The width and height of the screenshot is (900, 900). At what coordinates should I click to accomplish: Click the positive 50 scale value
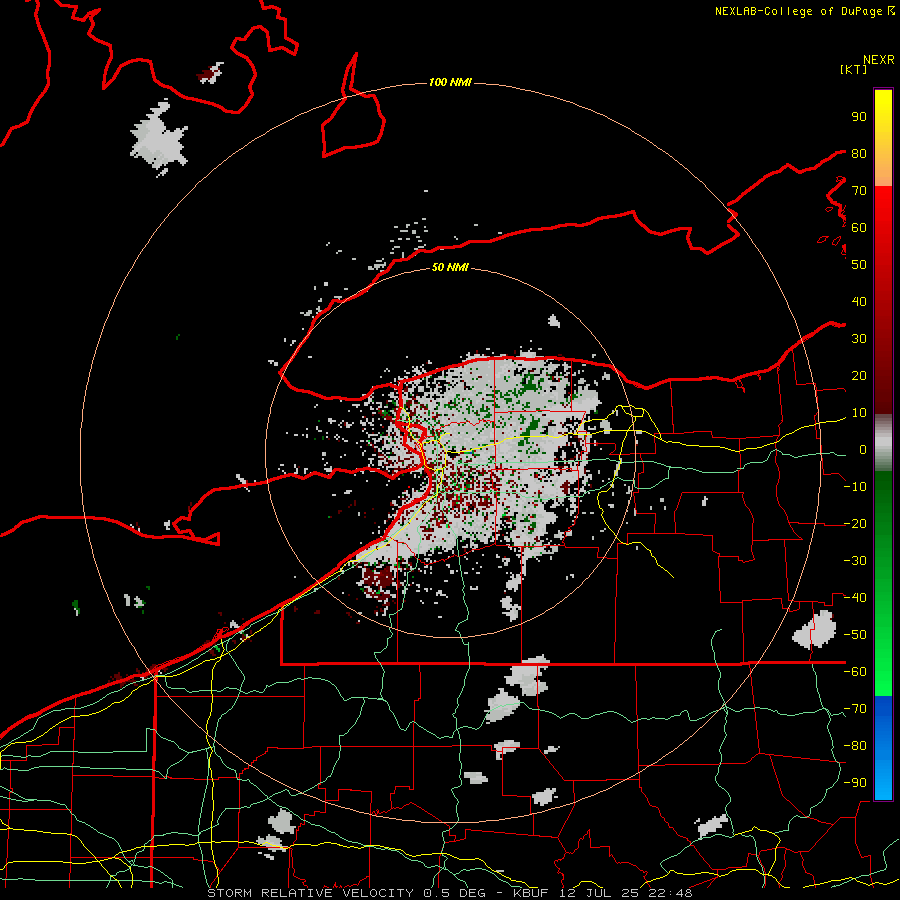tap(859, 265)
